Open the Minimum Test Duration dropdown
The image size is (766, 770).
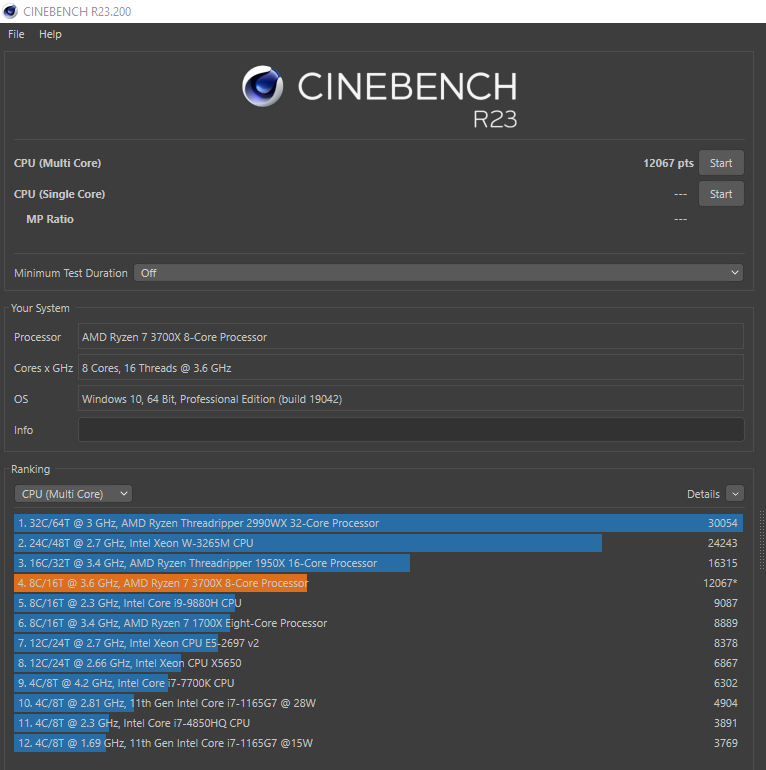(438, 273)
